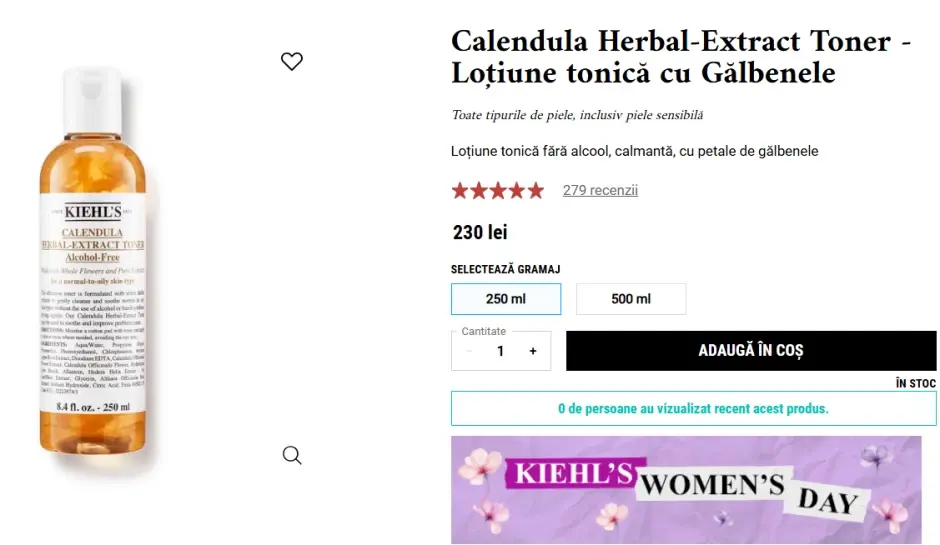Click the 230 lei price
The image size is (940, 545).
click(480, 233)
